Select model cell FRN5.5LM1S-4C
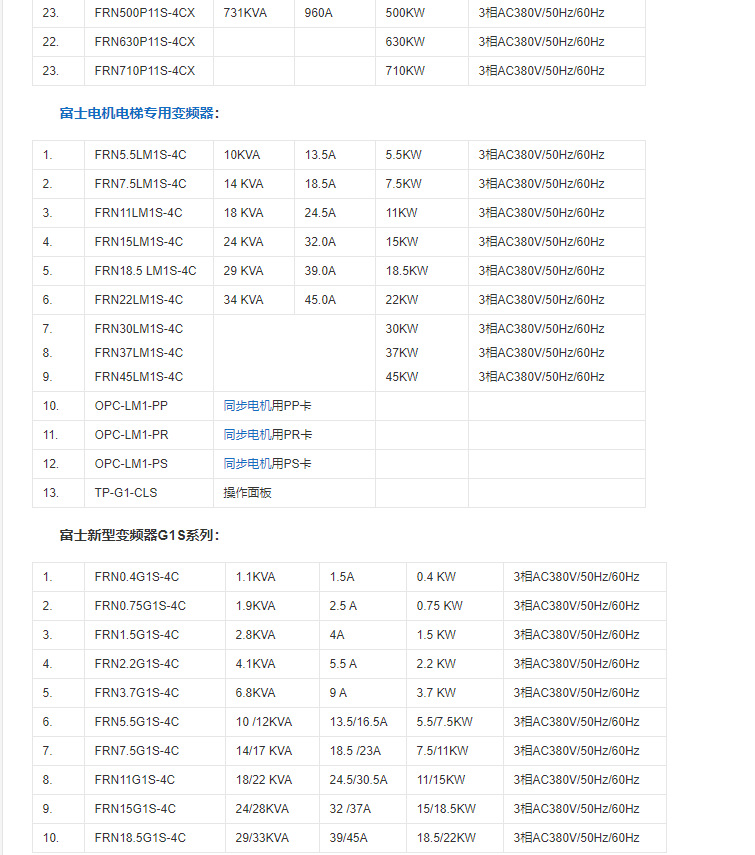 [149, 155]
